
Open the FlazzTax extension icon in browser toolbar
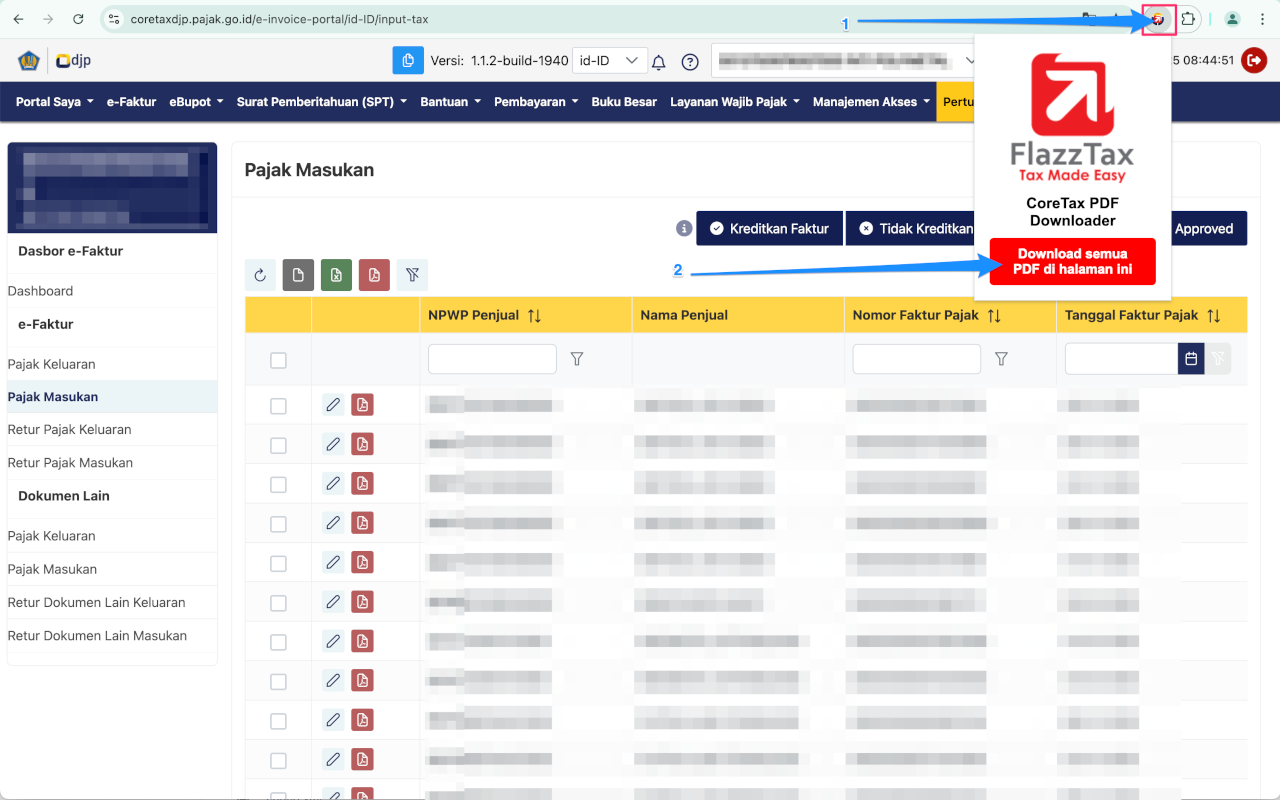1158,18
